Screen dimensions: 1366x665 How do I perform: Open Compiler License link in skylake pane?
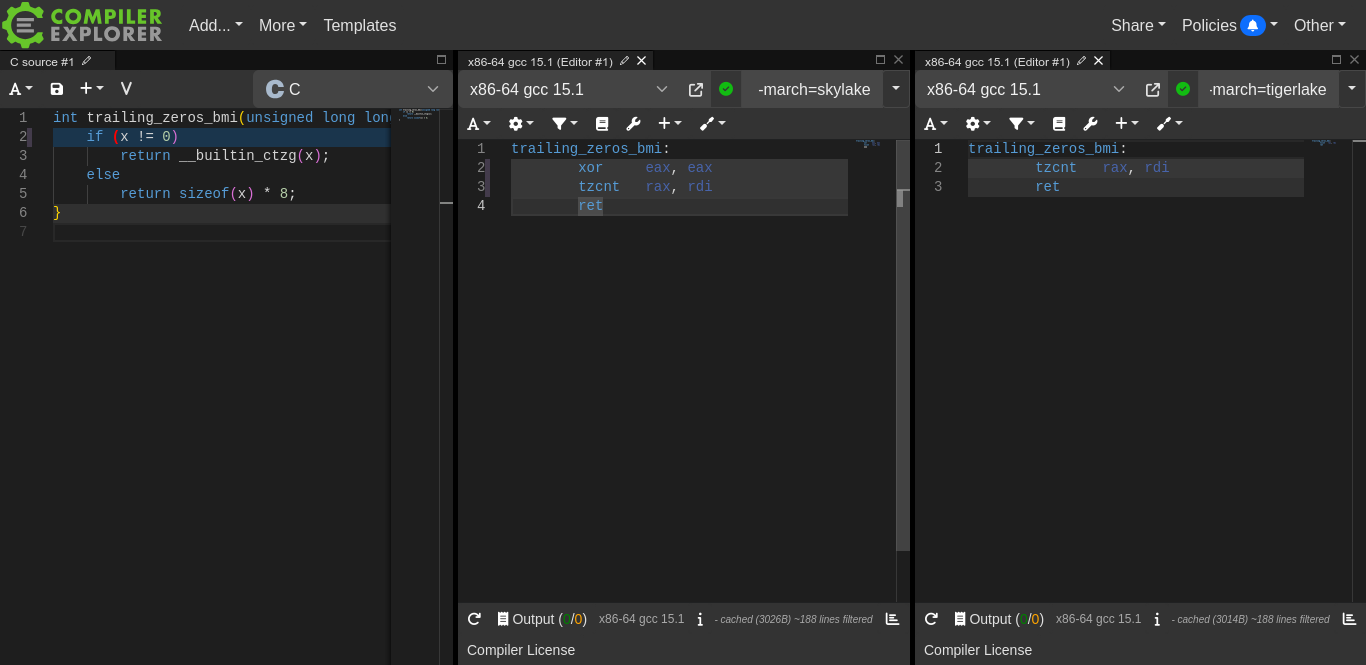(x=521, y=650)
